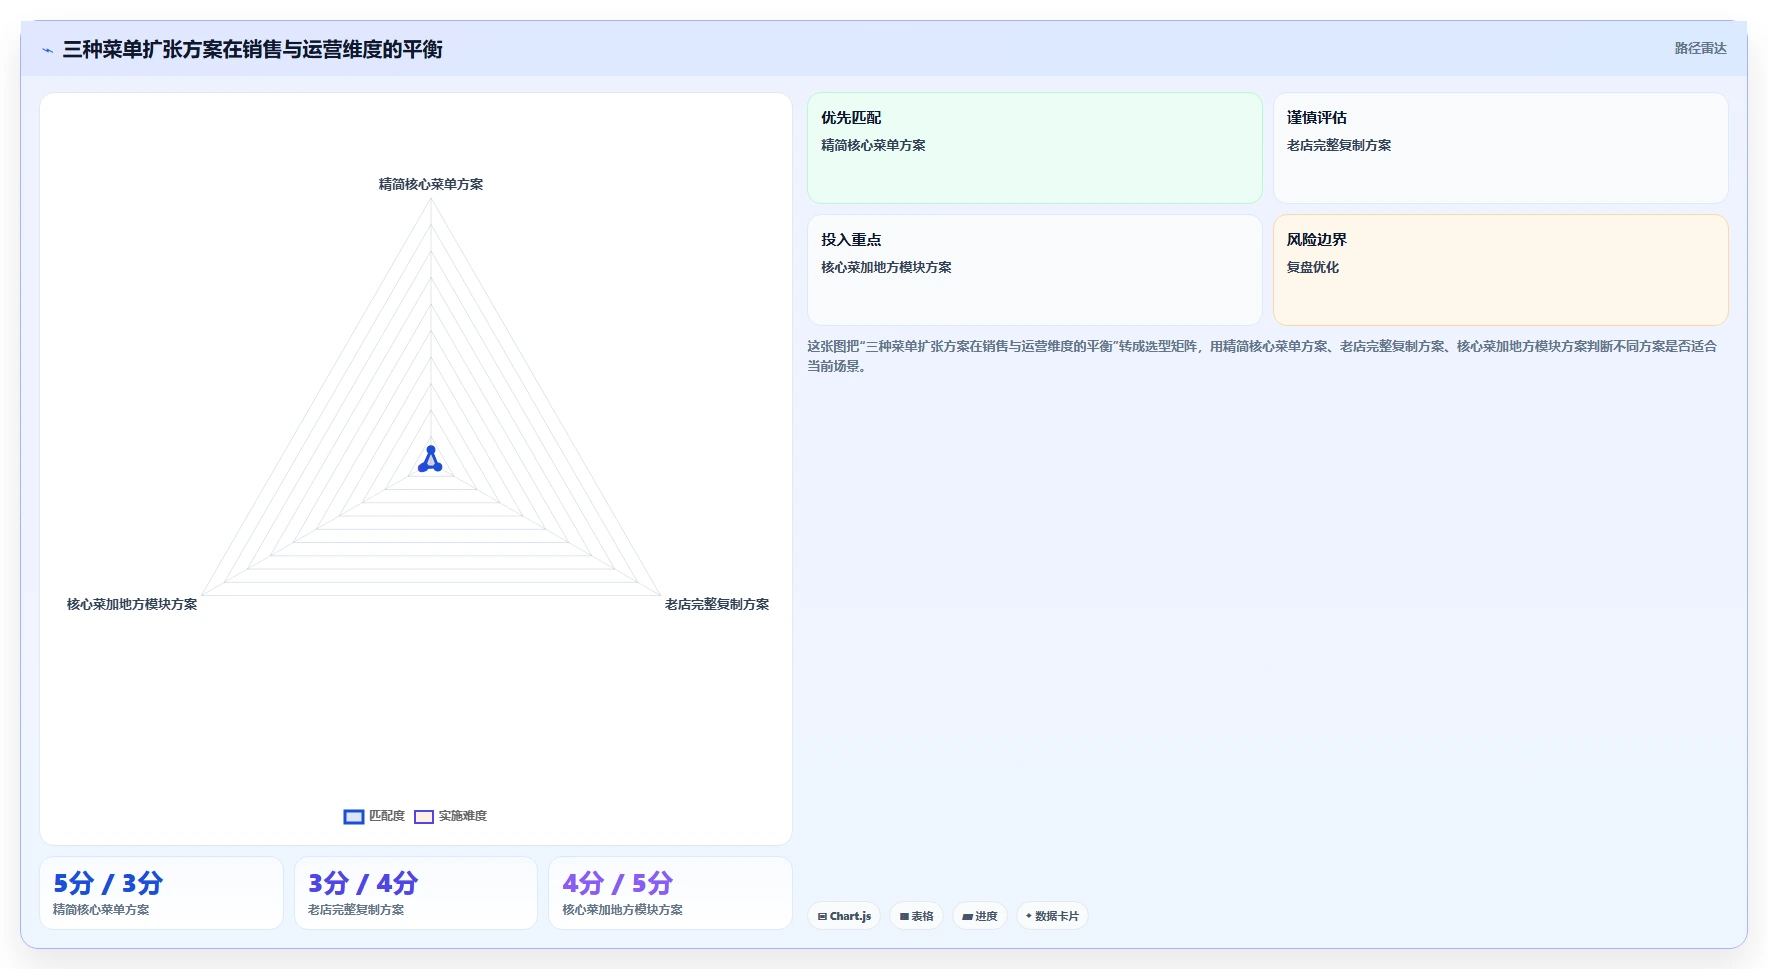The height and width of the screenshot is (969, 1768).
Task: Toggle the 实施难度 legend color box
Action: [424, 817]
